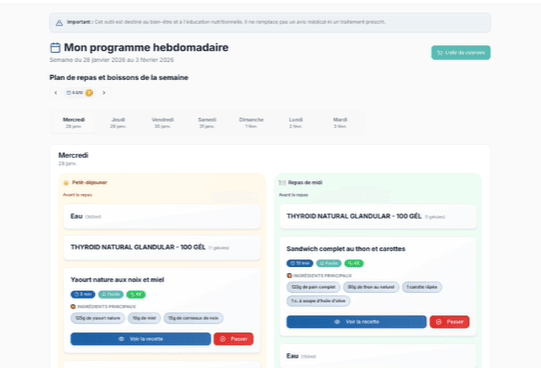
Task: Click the calendar icon in the week selector
Action: 68,92
